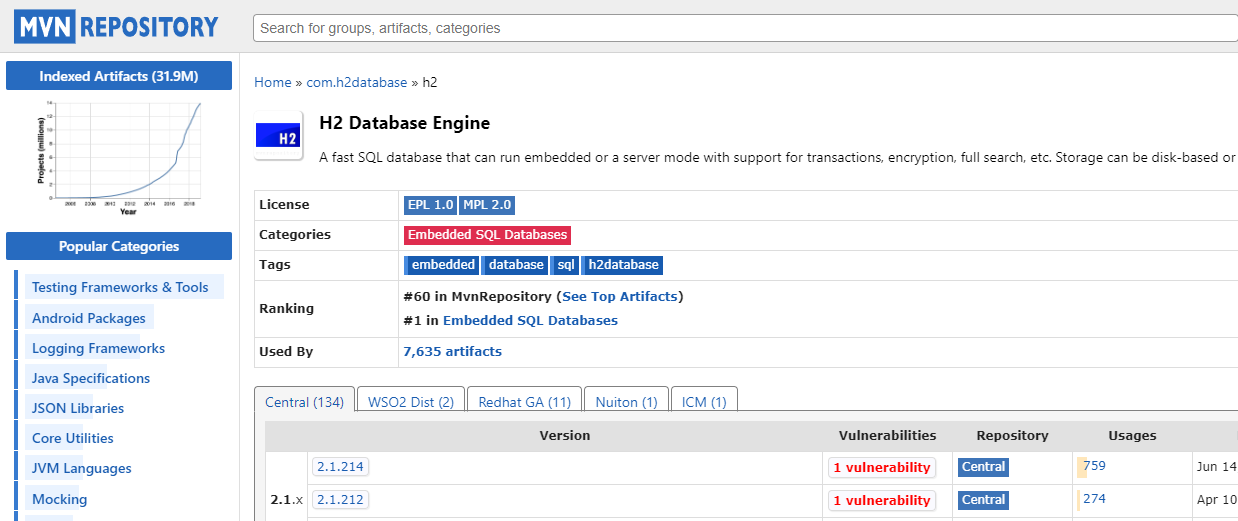Click the 2.1.x version group label
This screenshot has height=521, width=1238.
click(286, 498)
